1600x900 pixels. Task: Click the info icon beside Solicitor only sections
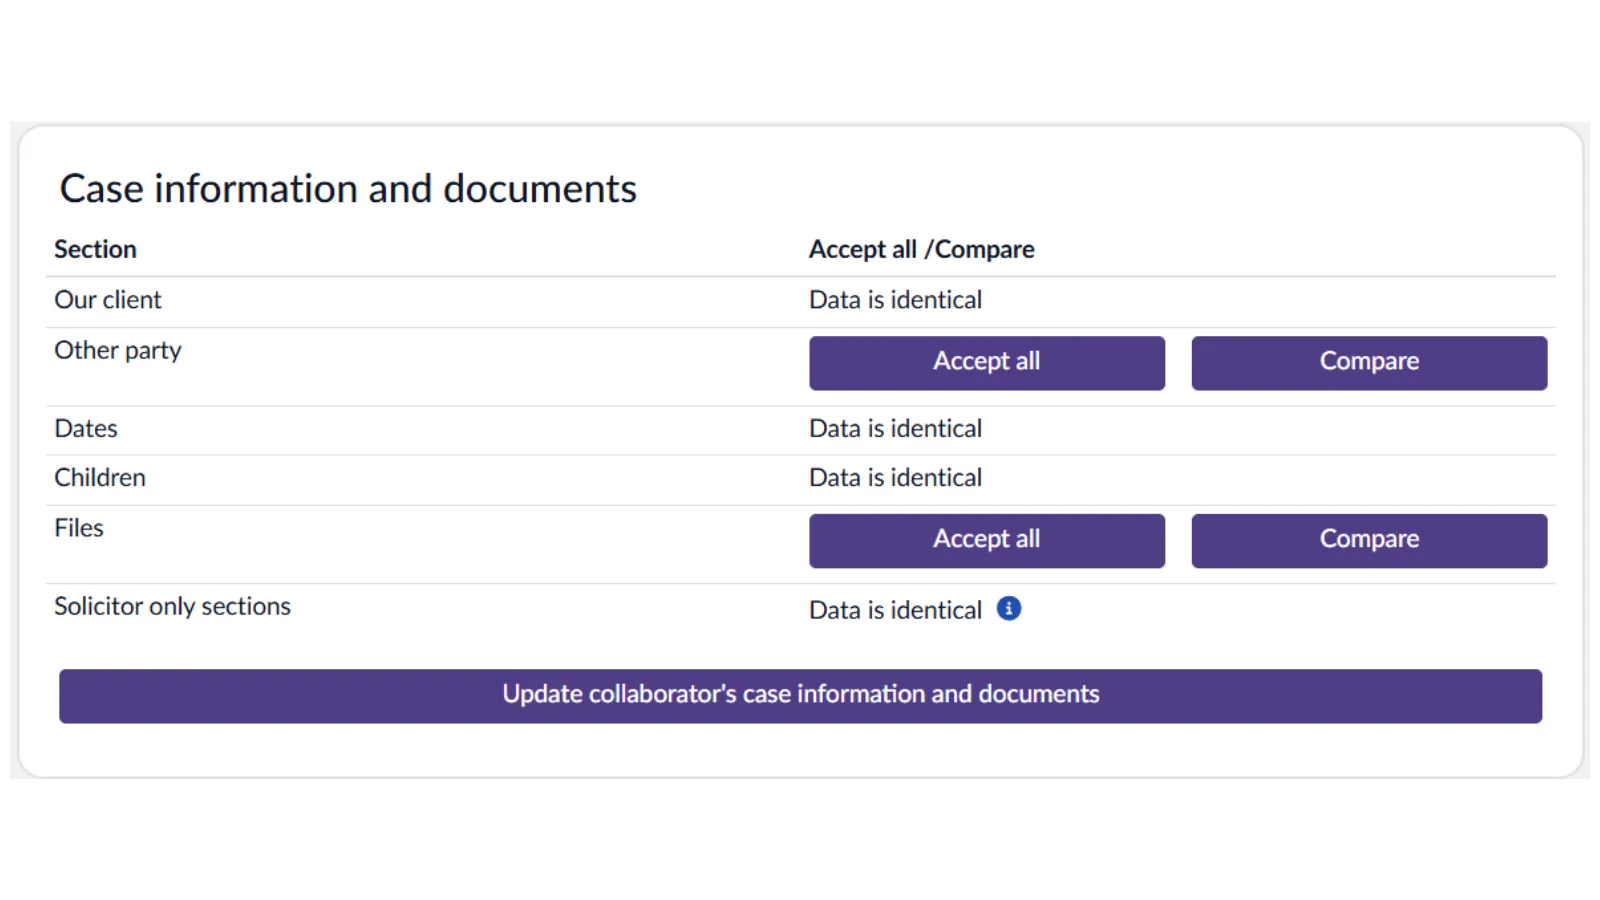tap(1009, 608)
